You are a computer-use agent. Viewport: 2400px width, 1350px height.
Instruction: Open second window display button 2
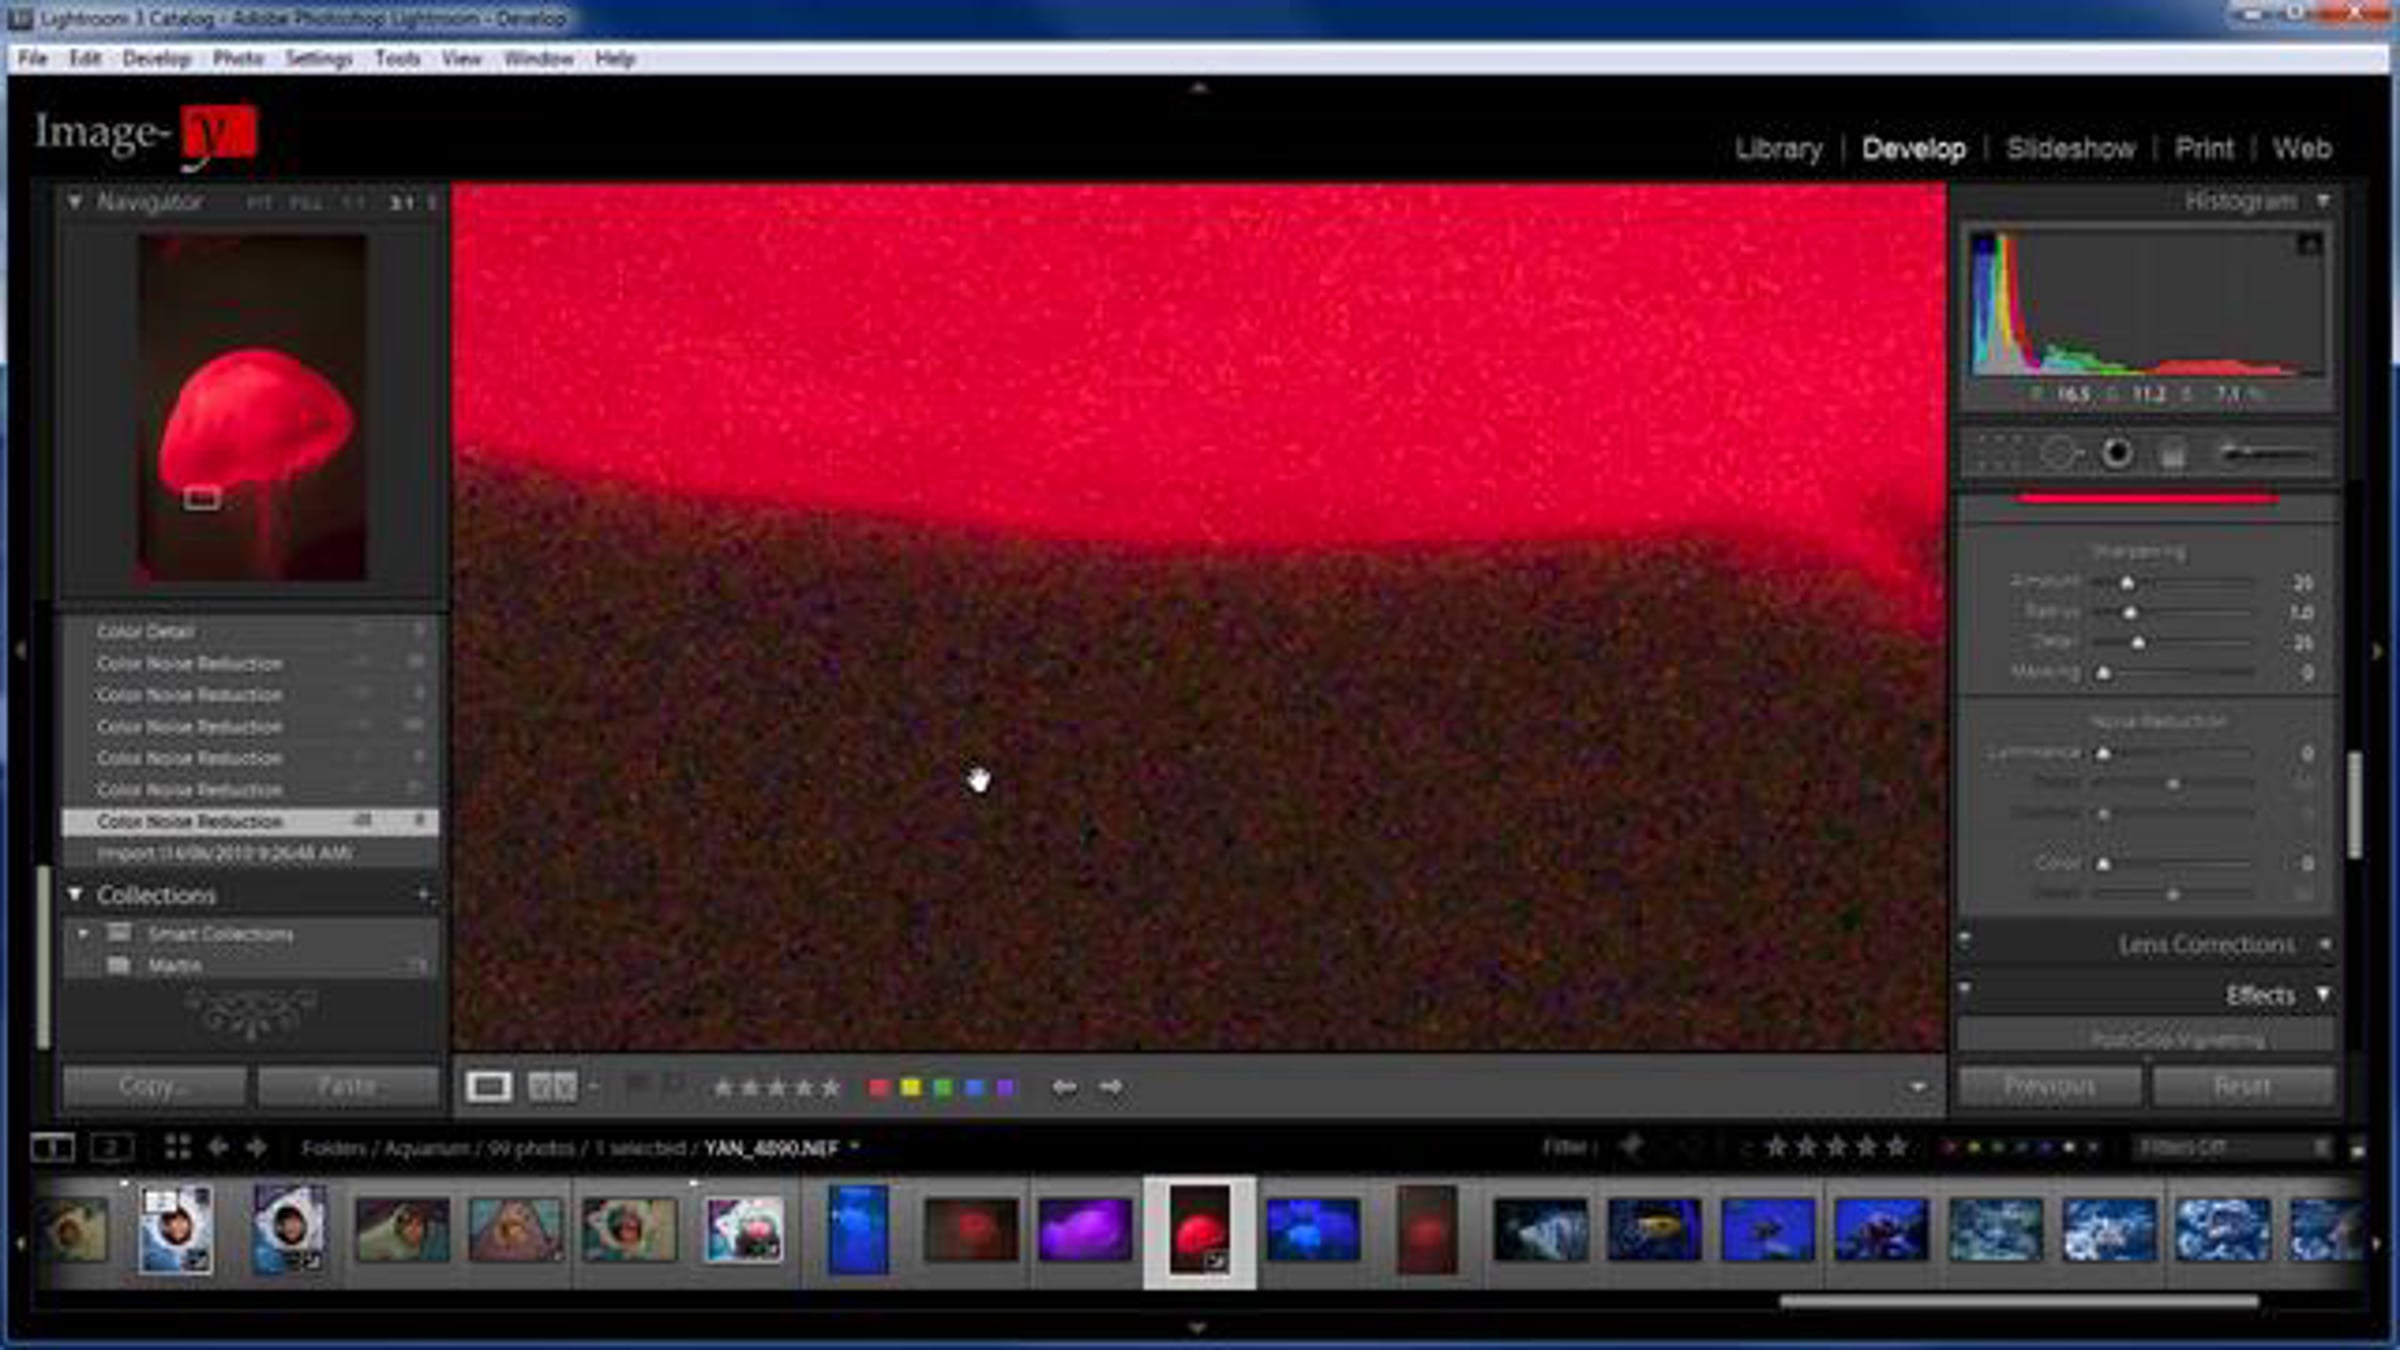112,1147
